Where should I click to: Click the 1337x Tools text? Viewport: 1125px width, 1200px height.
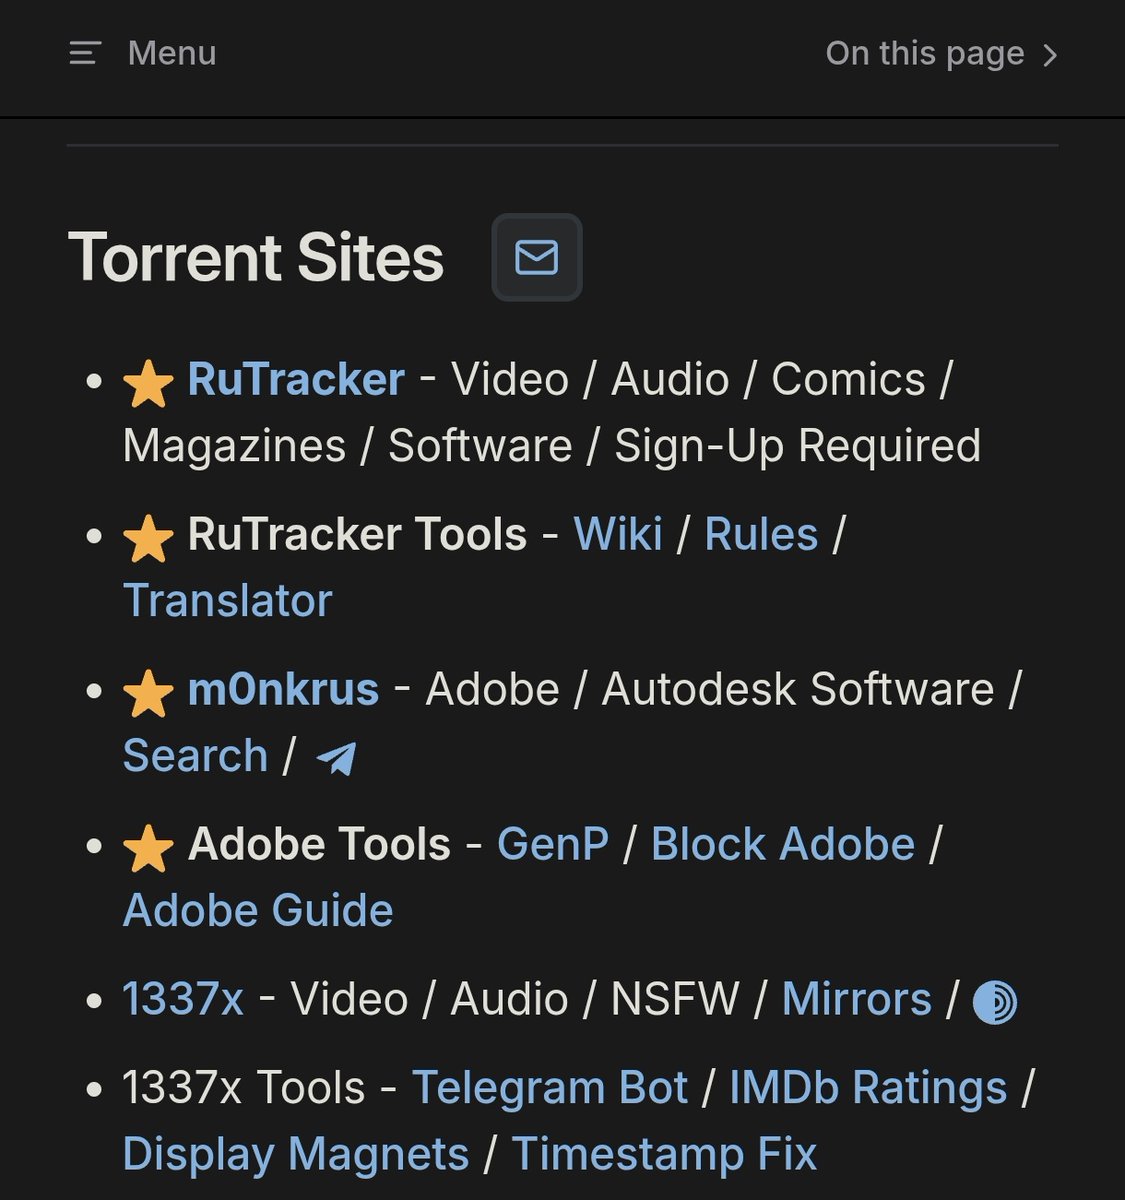coord(244,1088)
